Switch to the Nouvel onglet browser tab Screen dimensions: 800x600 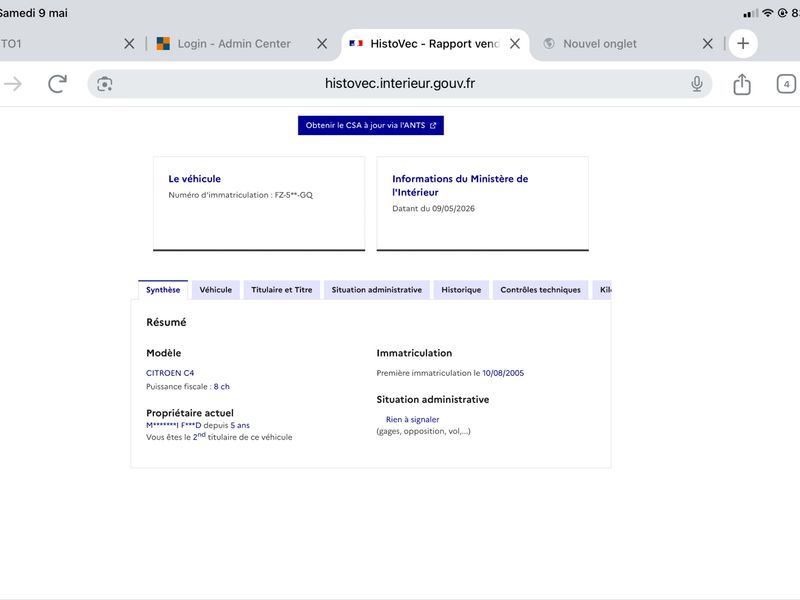600,44
